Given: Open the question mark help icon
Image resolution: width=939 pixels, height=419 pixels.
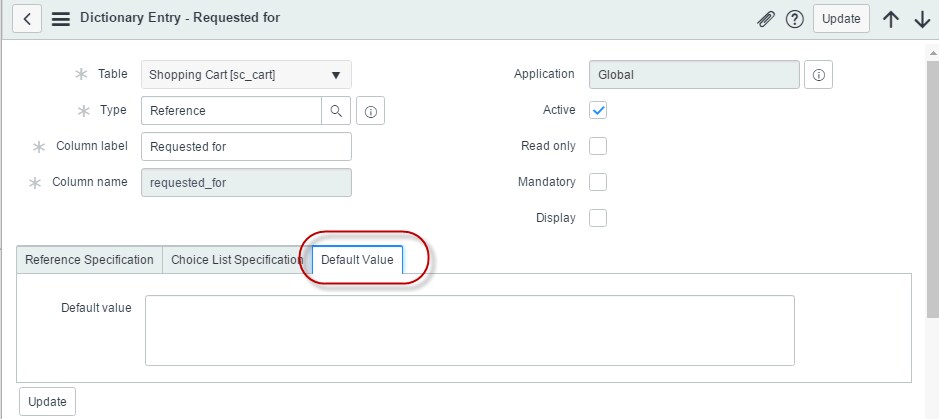Looking at the screenshot, I should pos(795,20).
